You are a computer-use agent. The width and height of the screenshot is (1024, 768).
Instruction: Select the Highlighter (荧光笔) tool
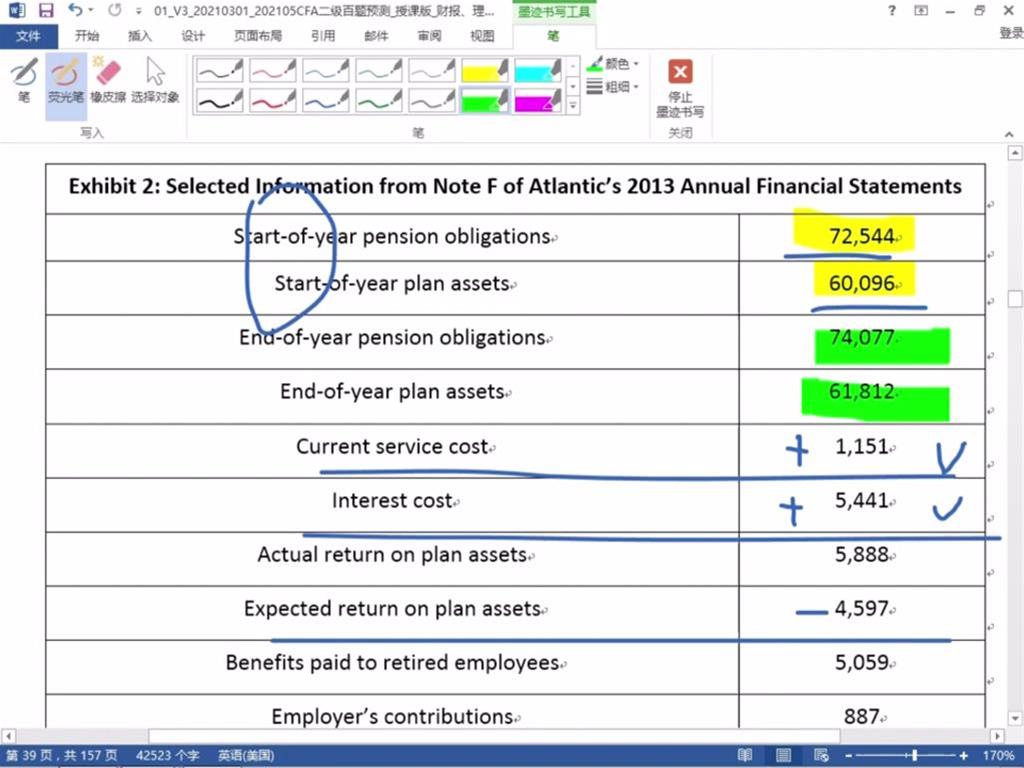point(66,80)
